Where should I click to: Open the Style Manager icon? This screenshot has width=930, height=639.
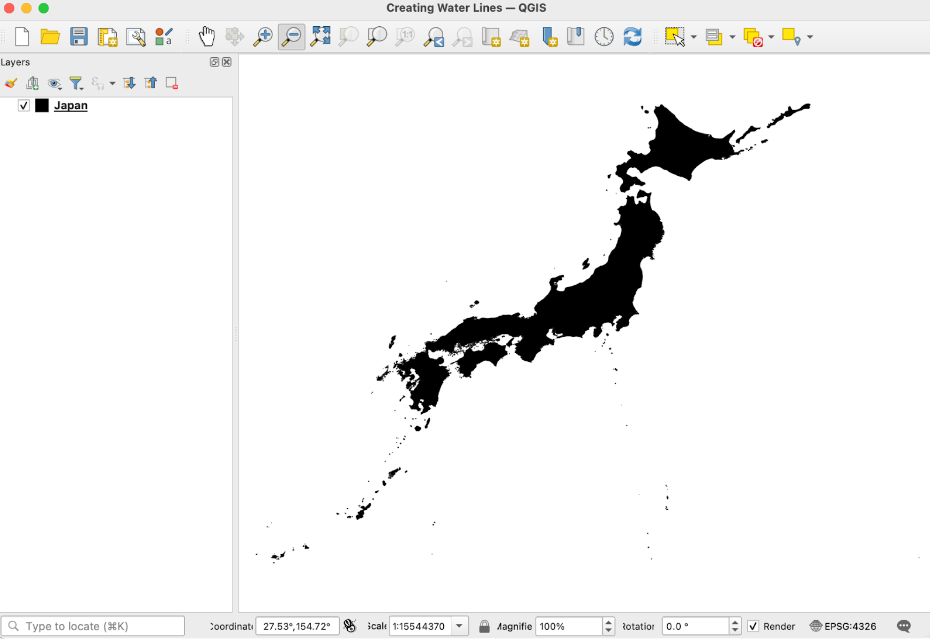pos(164,37)
